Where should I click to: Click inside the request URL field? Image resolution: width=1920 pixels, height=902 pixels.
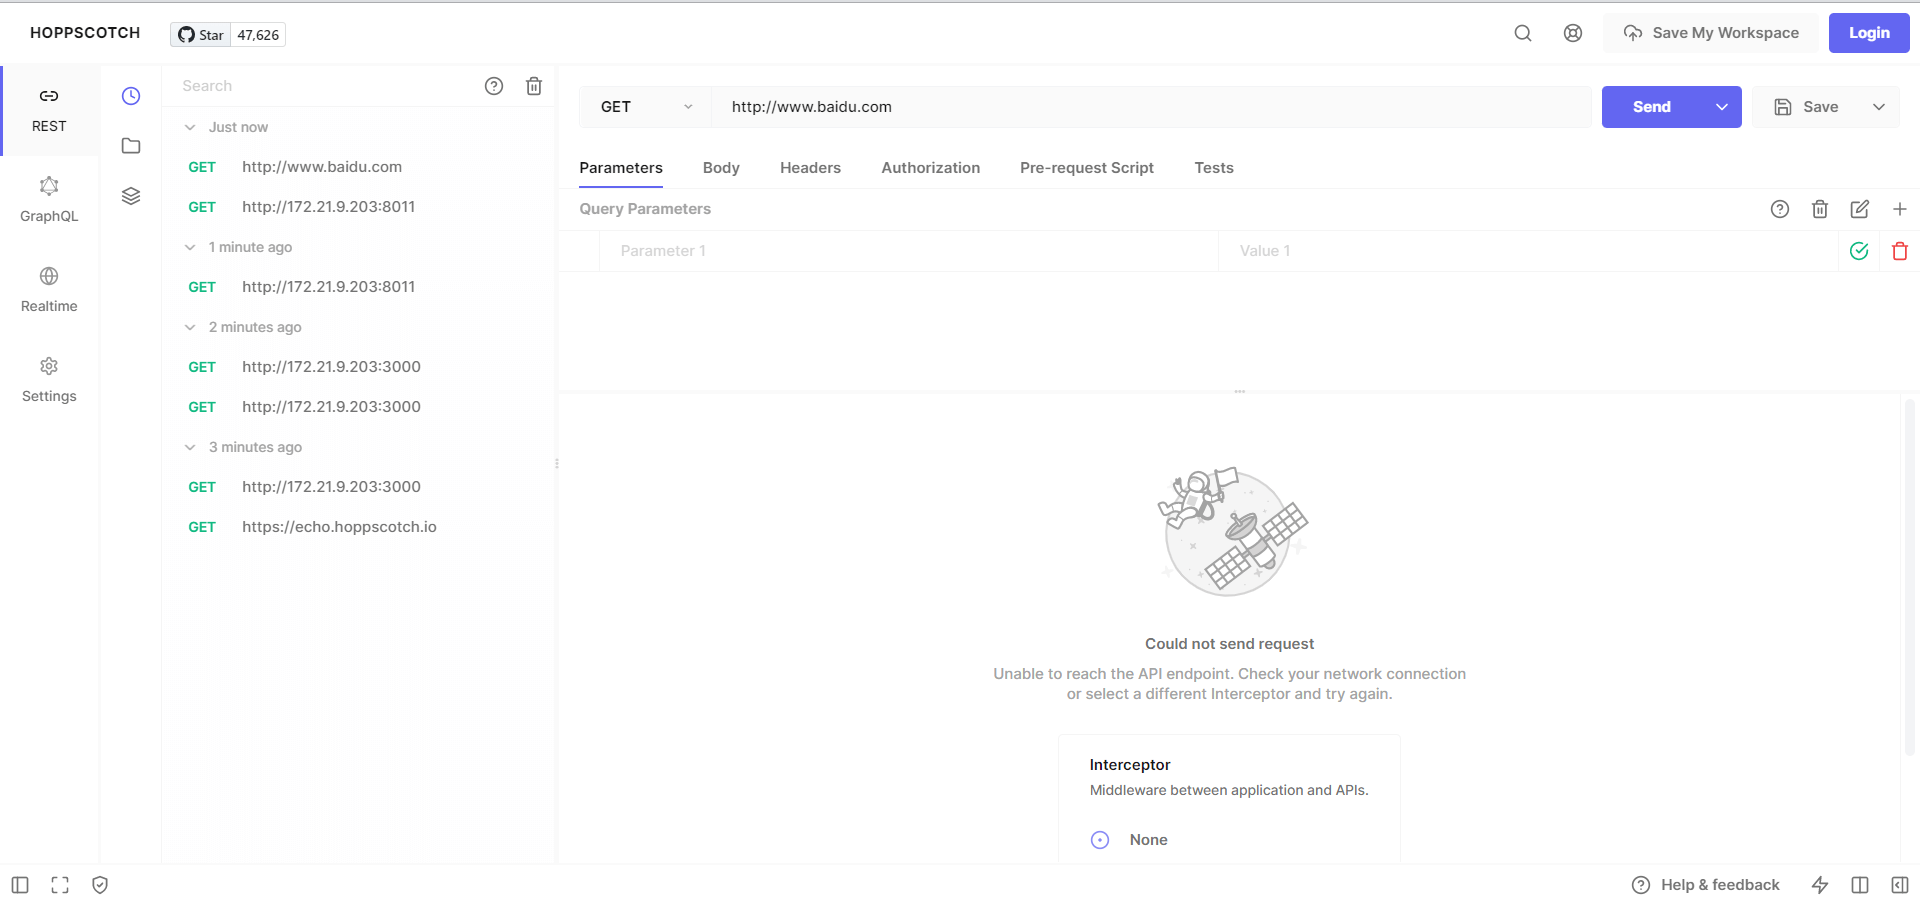(1100, 106)
